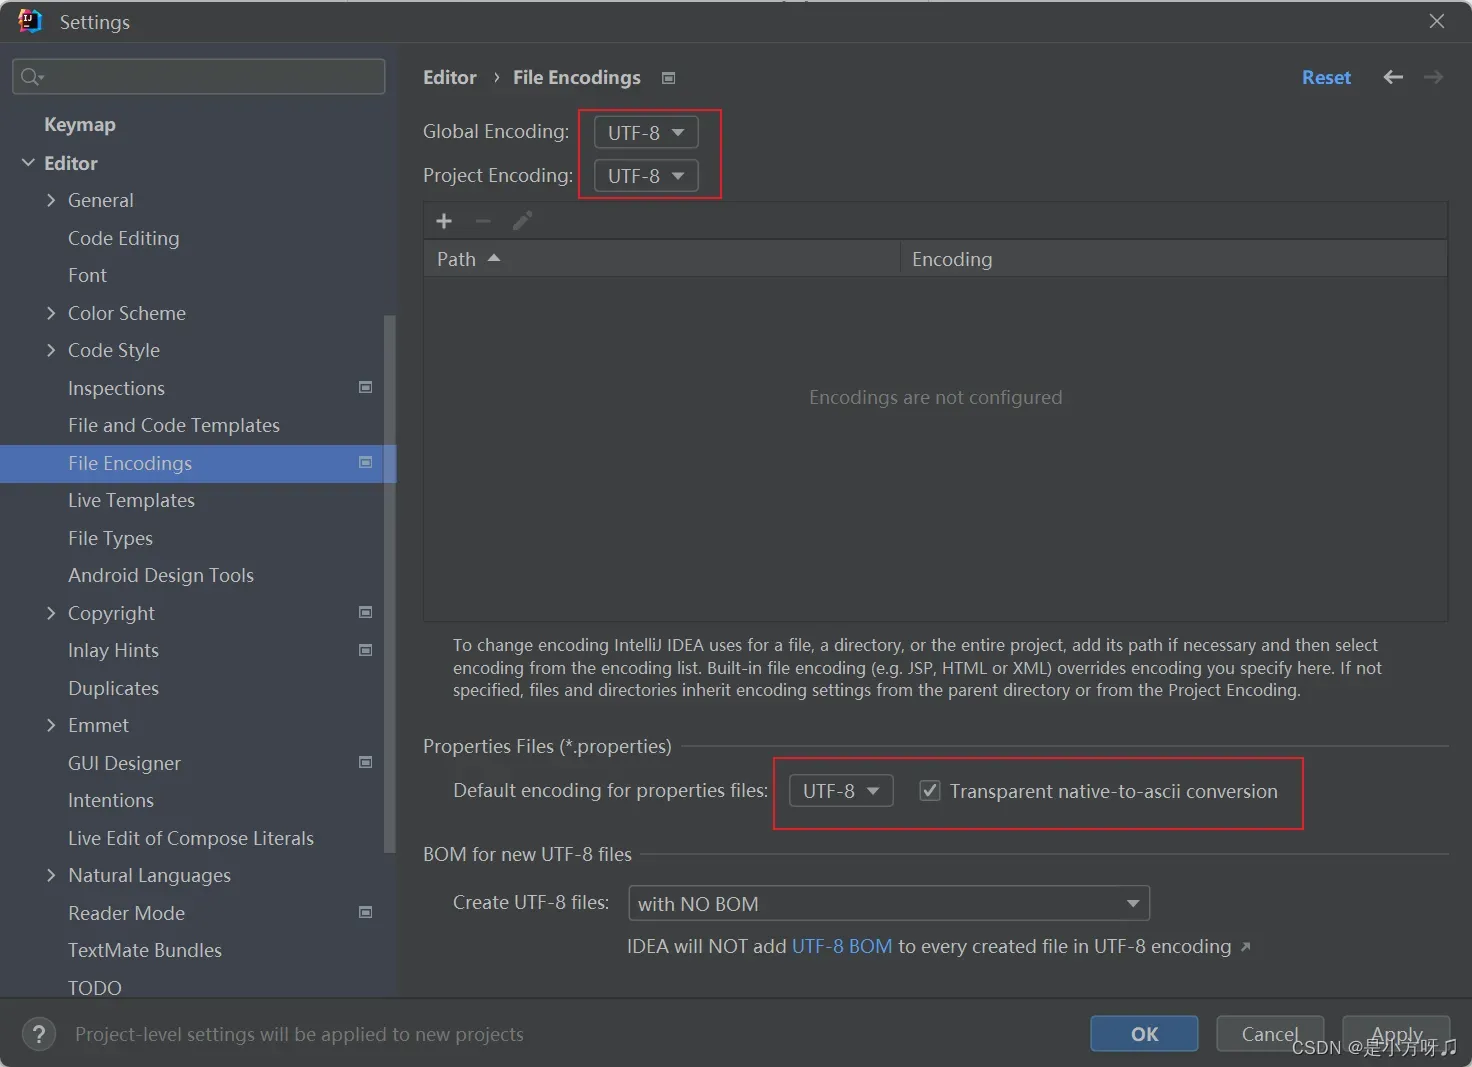Open the Project Encoding dropdown
The image size is (1472, 1067).
pos(646,176)
